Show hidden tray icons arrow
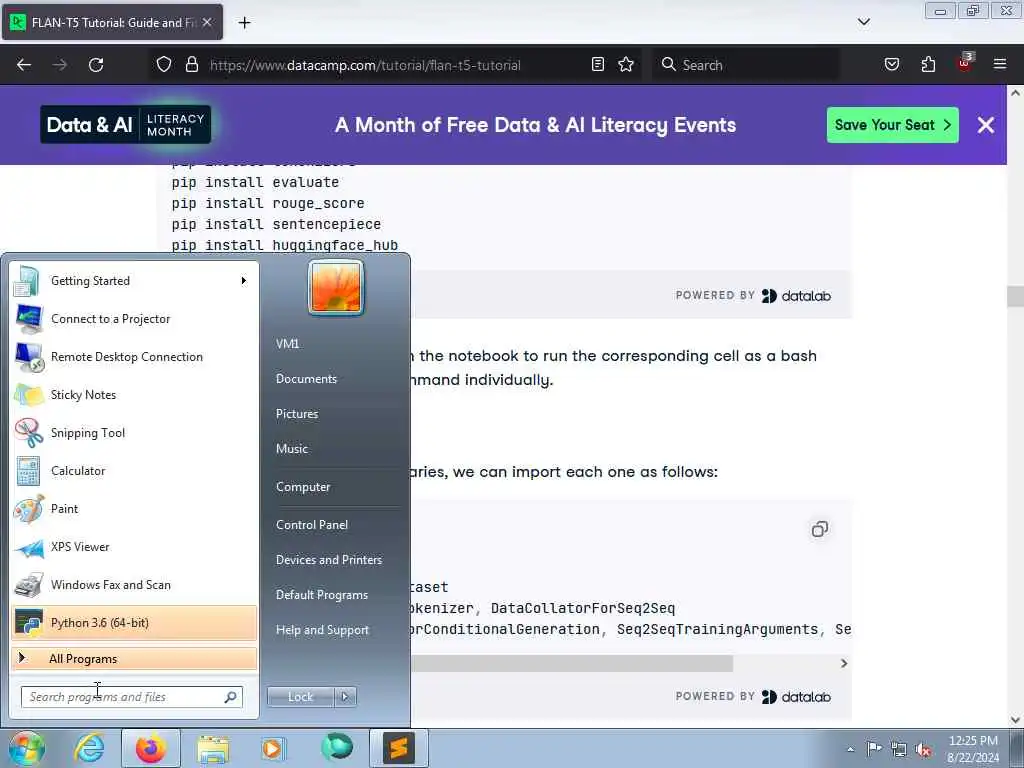This screenshot has height=768, width=1024. 850,749
